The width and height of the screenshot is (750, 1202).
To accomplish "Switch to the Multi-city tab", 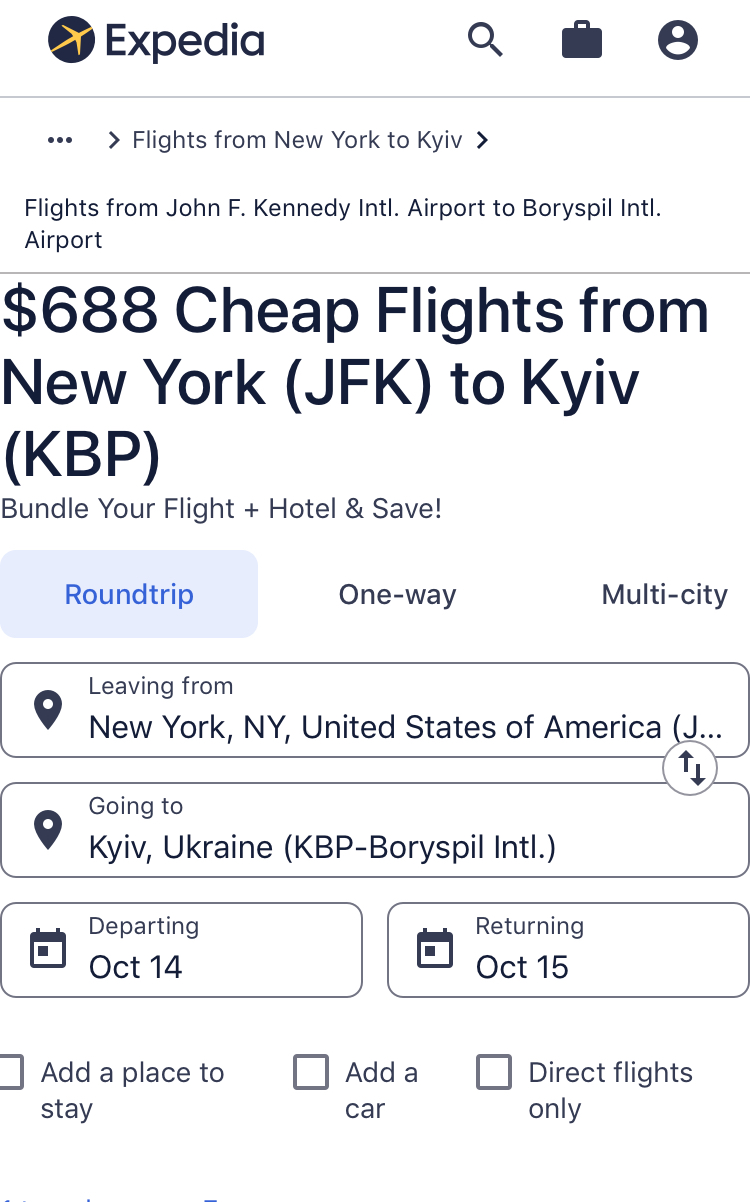I will click(664, 594).
